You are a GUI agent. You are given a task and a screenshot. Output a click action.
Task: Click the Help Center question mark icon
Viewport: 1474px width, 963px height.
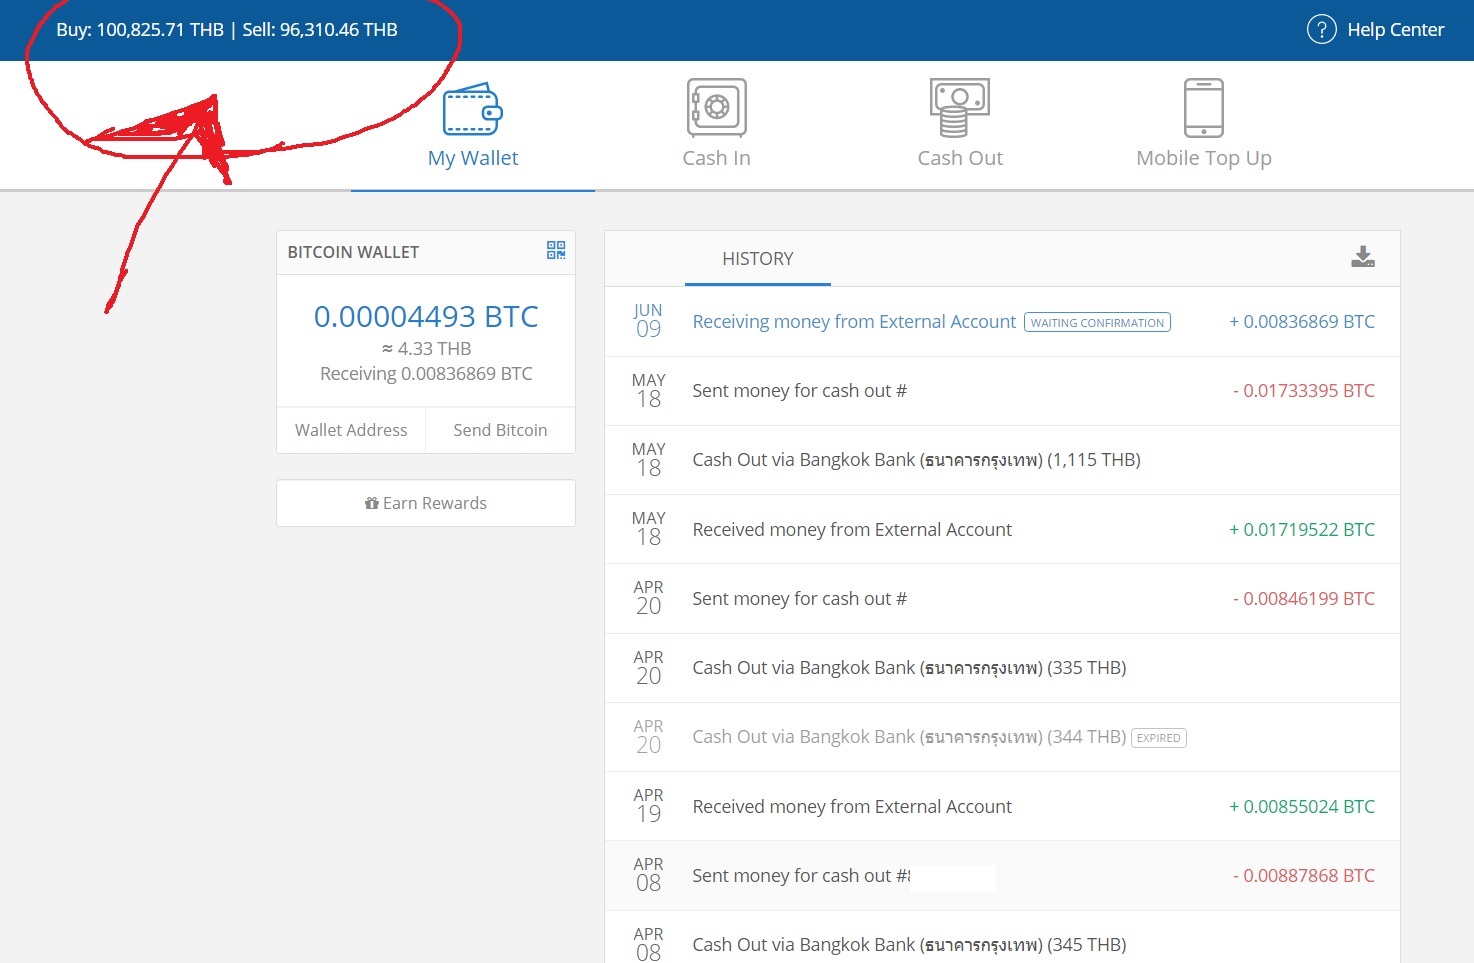[x=1321, y=30]
